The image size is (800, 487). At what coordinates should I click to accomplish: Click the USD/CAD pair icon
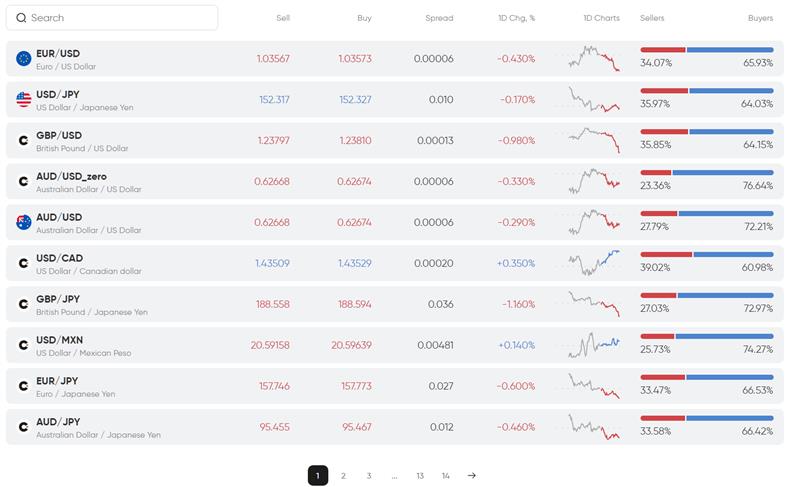(x=24, y=263)
